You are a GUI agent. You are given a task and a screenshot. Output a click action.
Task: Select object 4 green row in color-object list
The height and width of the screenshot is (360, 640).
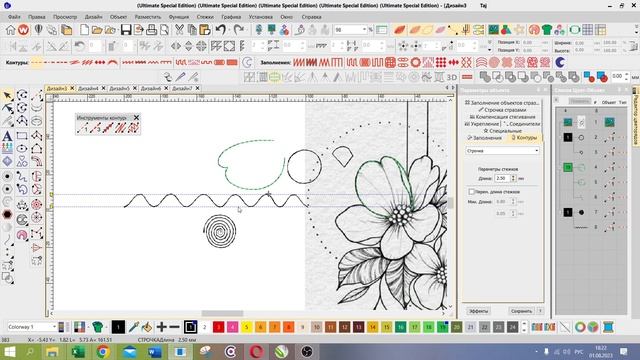pyautogui.click(x=591, y=167)
